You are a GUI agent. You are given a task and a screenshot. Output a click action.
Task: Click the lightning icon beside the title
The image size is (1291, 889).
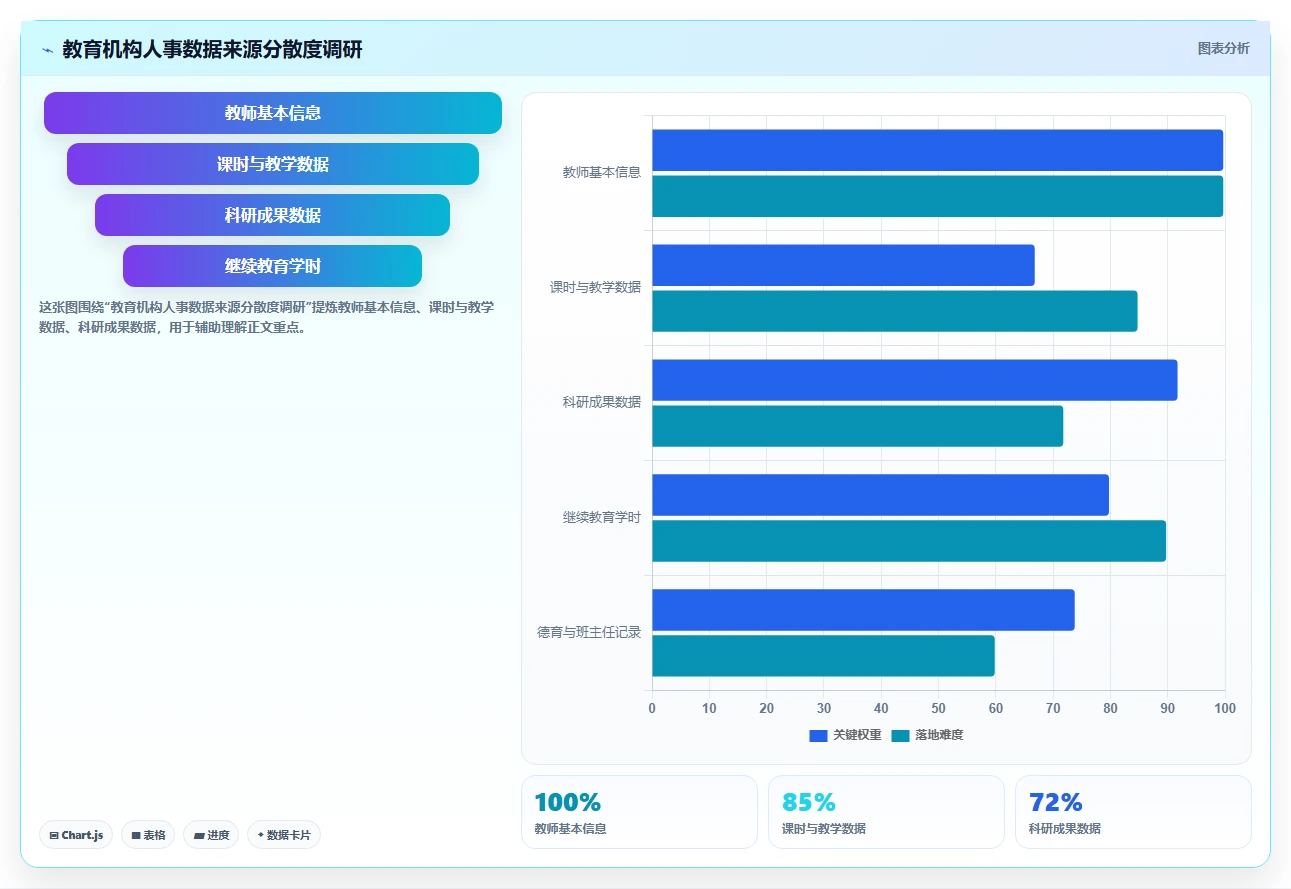pos(47,50)
